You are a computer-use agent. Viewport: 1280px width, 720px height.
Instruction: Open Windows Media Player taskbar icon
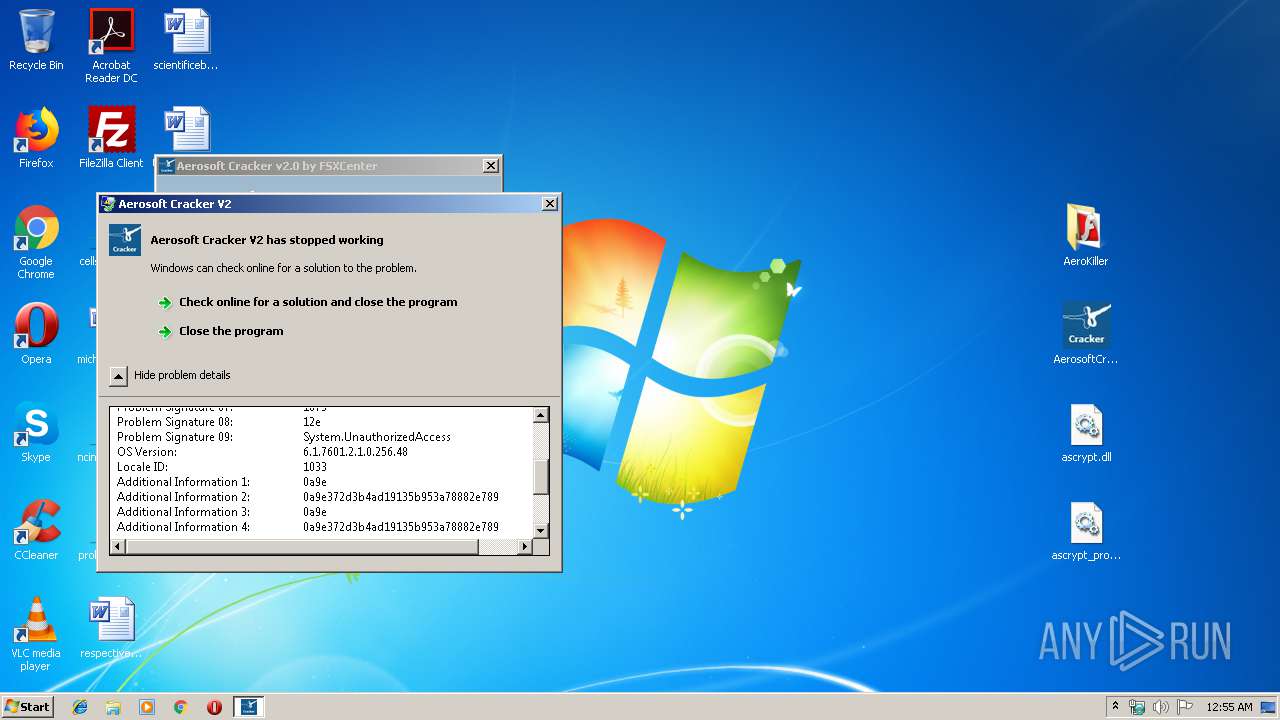(147, 707)
